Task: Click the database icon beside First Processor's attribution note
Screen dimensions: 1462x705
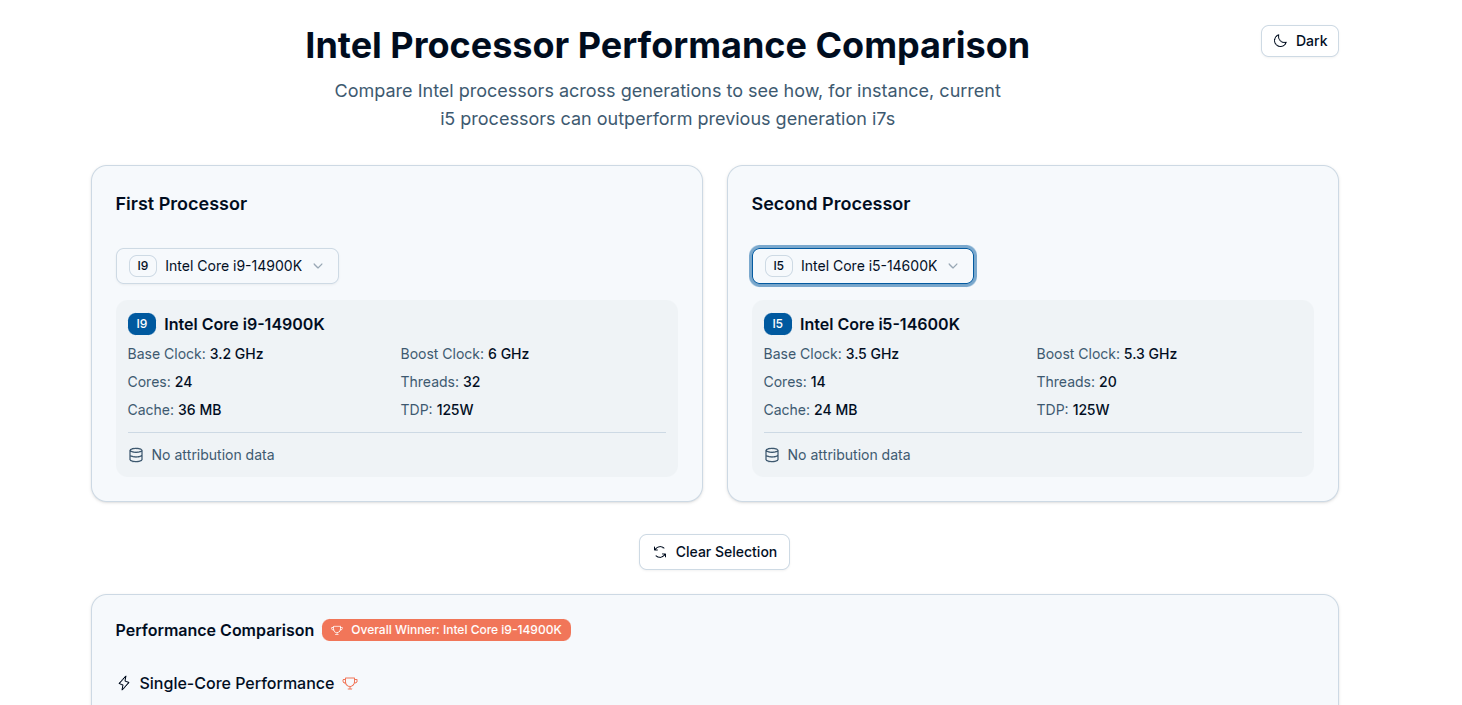Action: click(135, 454)
